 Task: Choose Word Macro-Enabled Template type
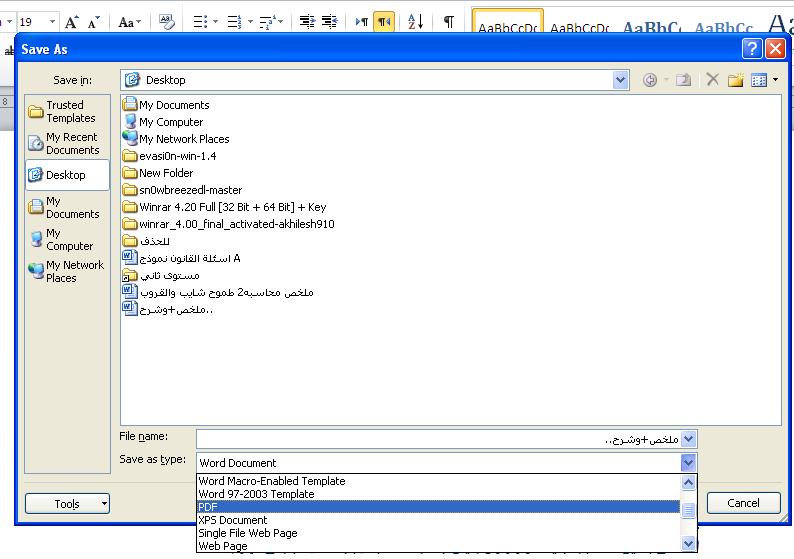pyautogui.click(x=439, y=481)
